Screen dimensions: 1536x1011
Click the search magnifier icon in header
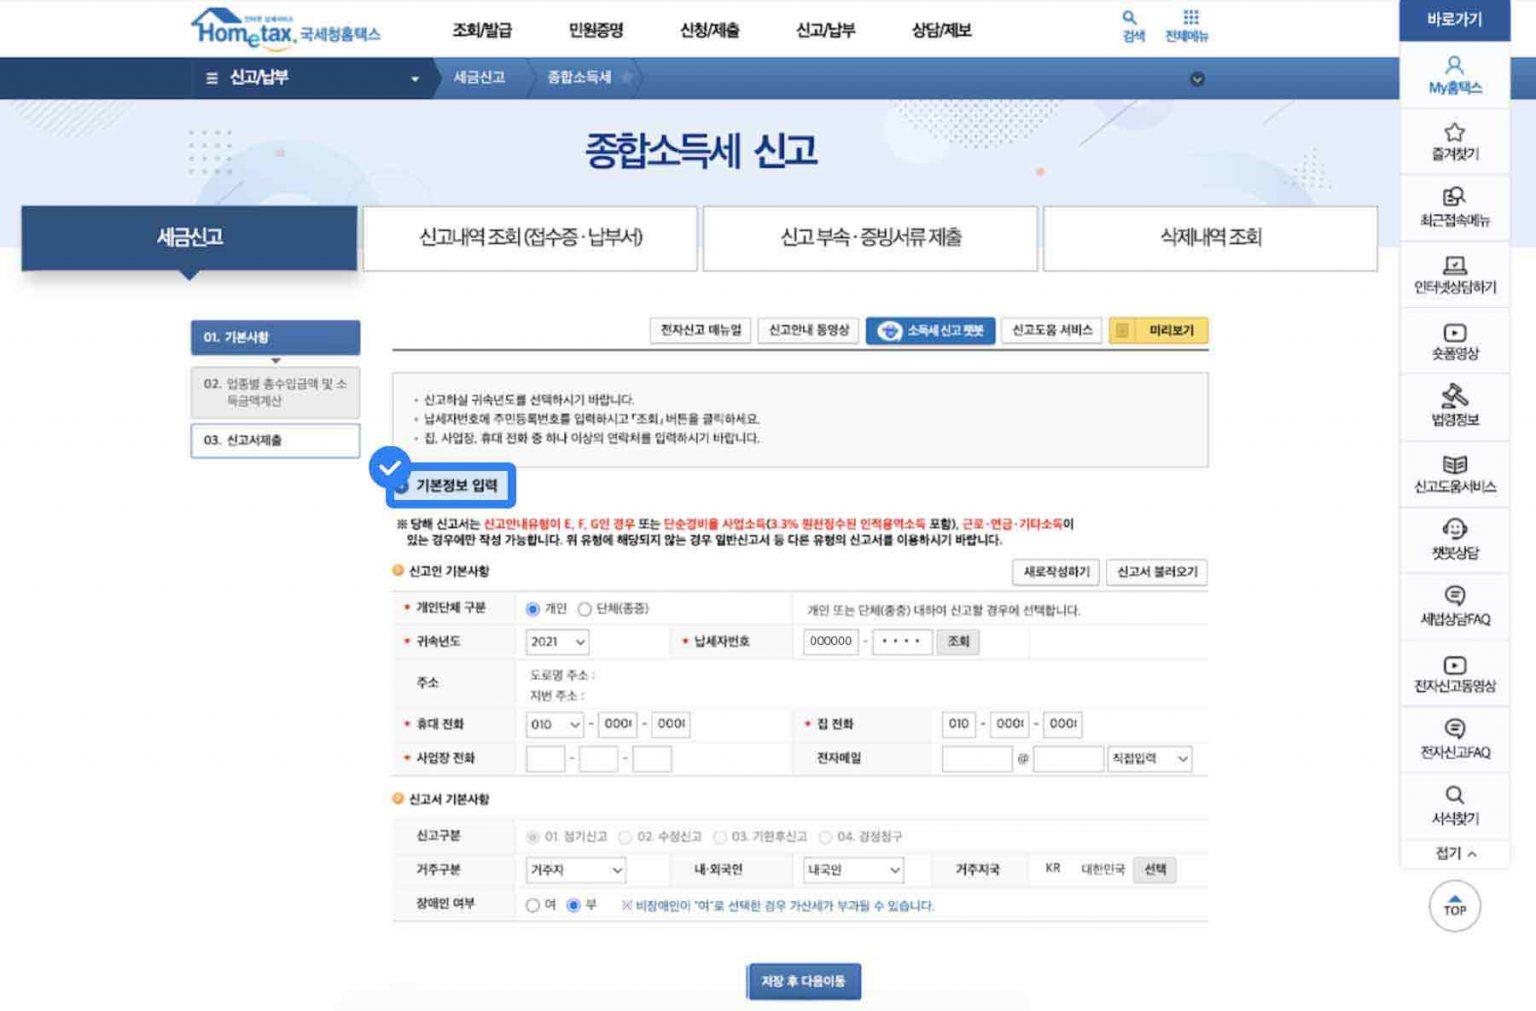(x=1129, y=18)
